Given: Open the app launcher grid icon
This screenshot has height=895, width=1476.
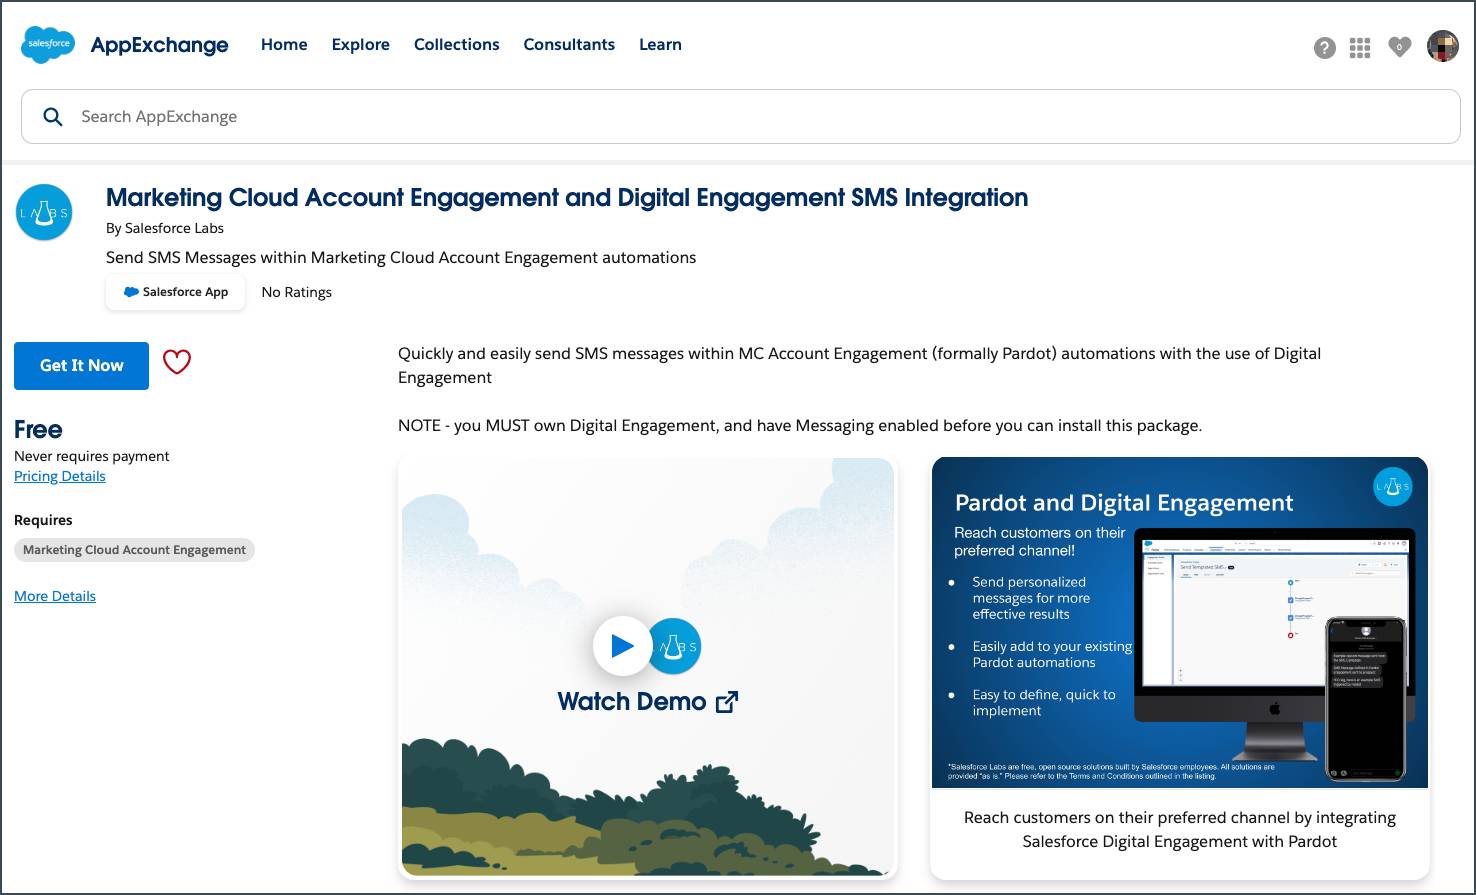Looking at the screenshot, I should pos(1360,48).
